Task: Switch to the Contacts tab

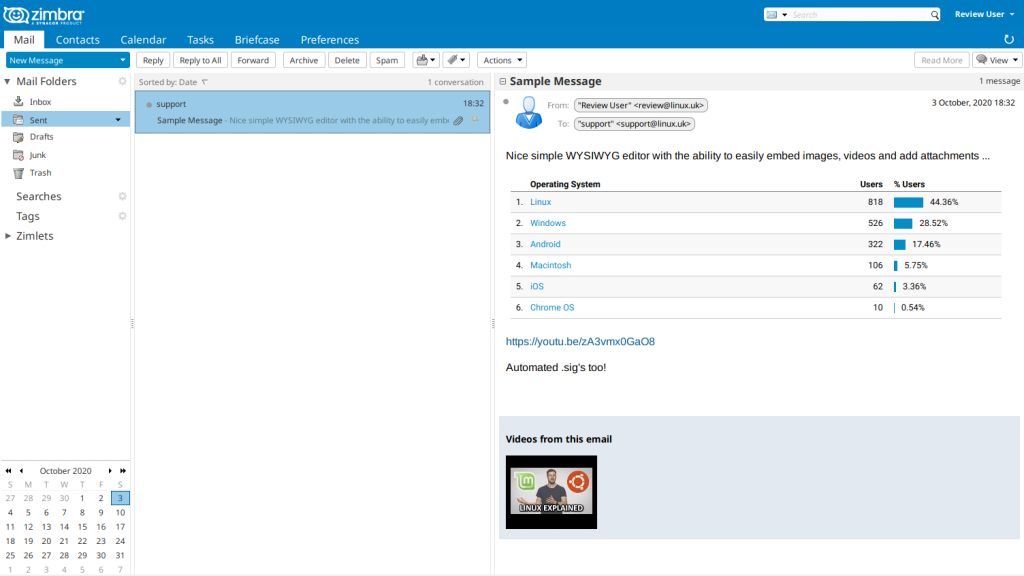Action: [78, 40]
